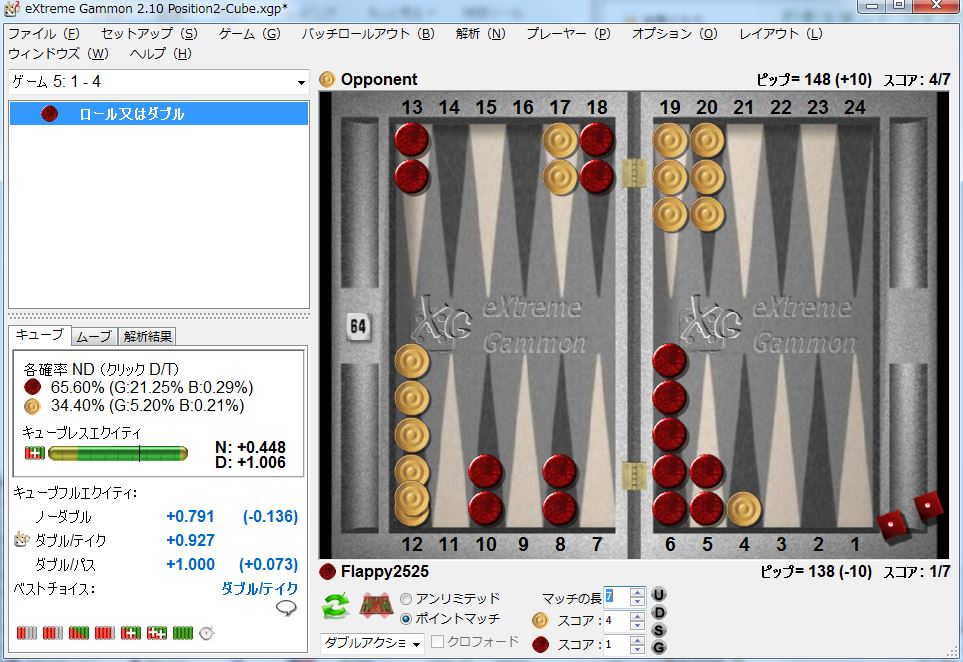
Task: Decrease the red player's score spinner
Action: tap(637, 648)
